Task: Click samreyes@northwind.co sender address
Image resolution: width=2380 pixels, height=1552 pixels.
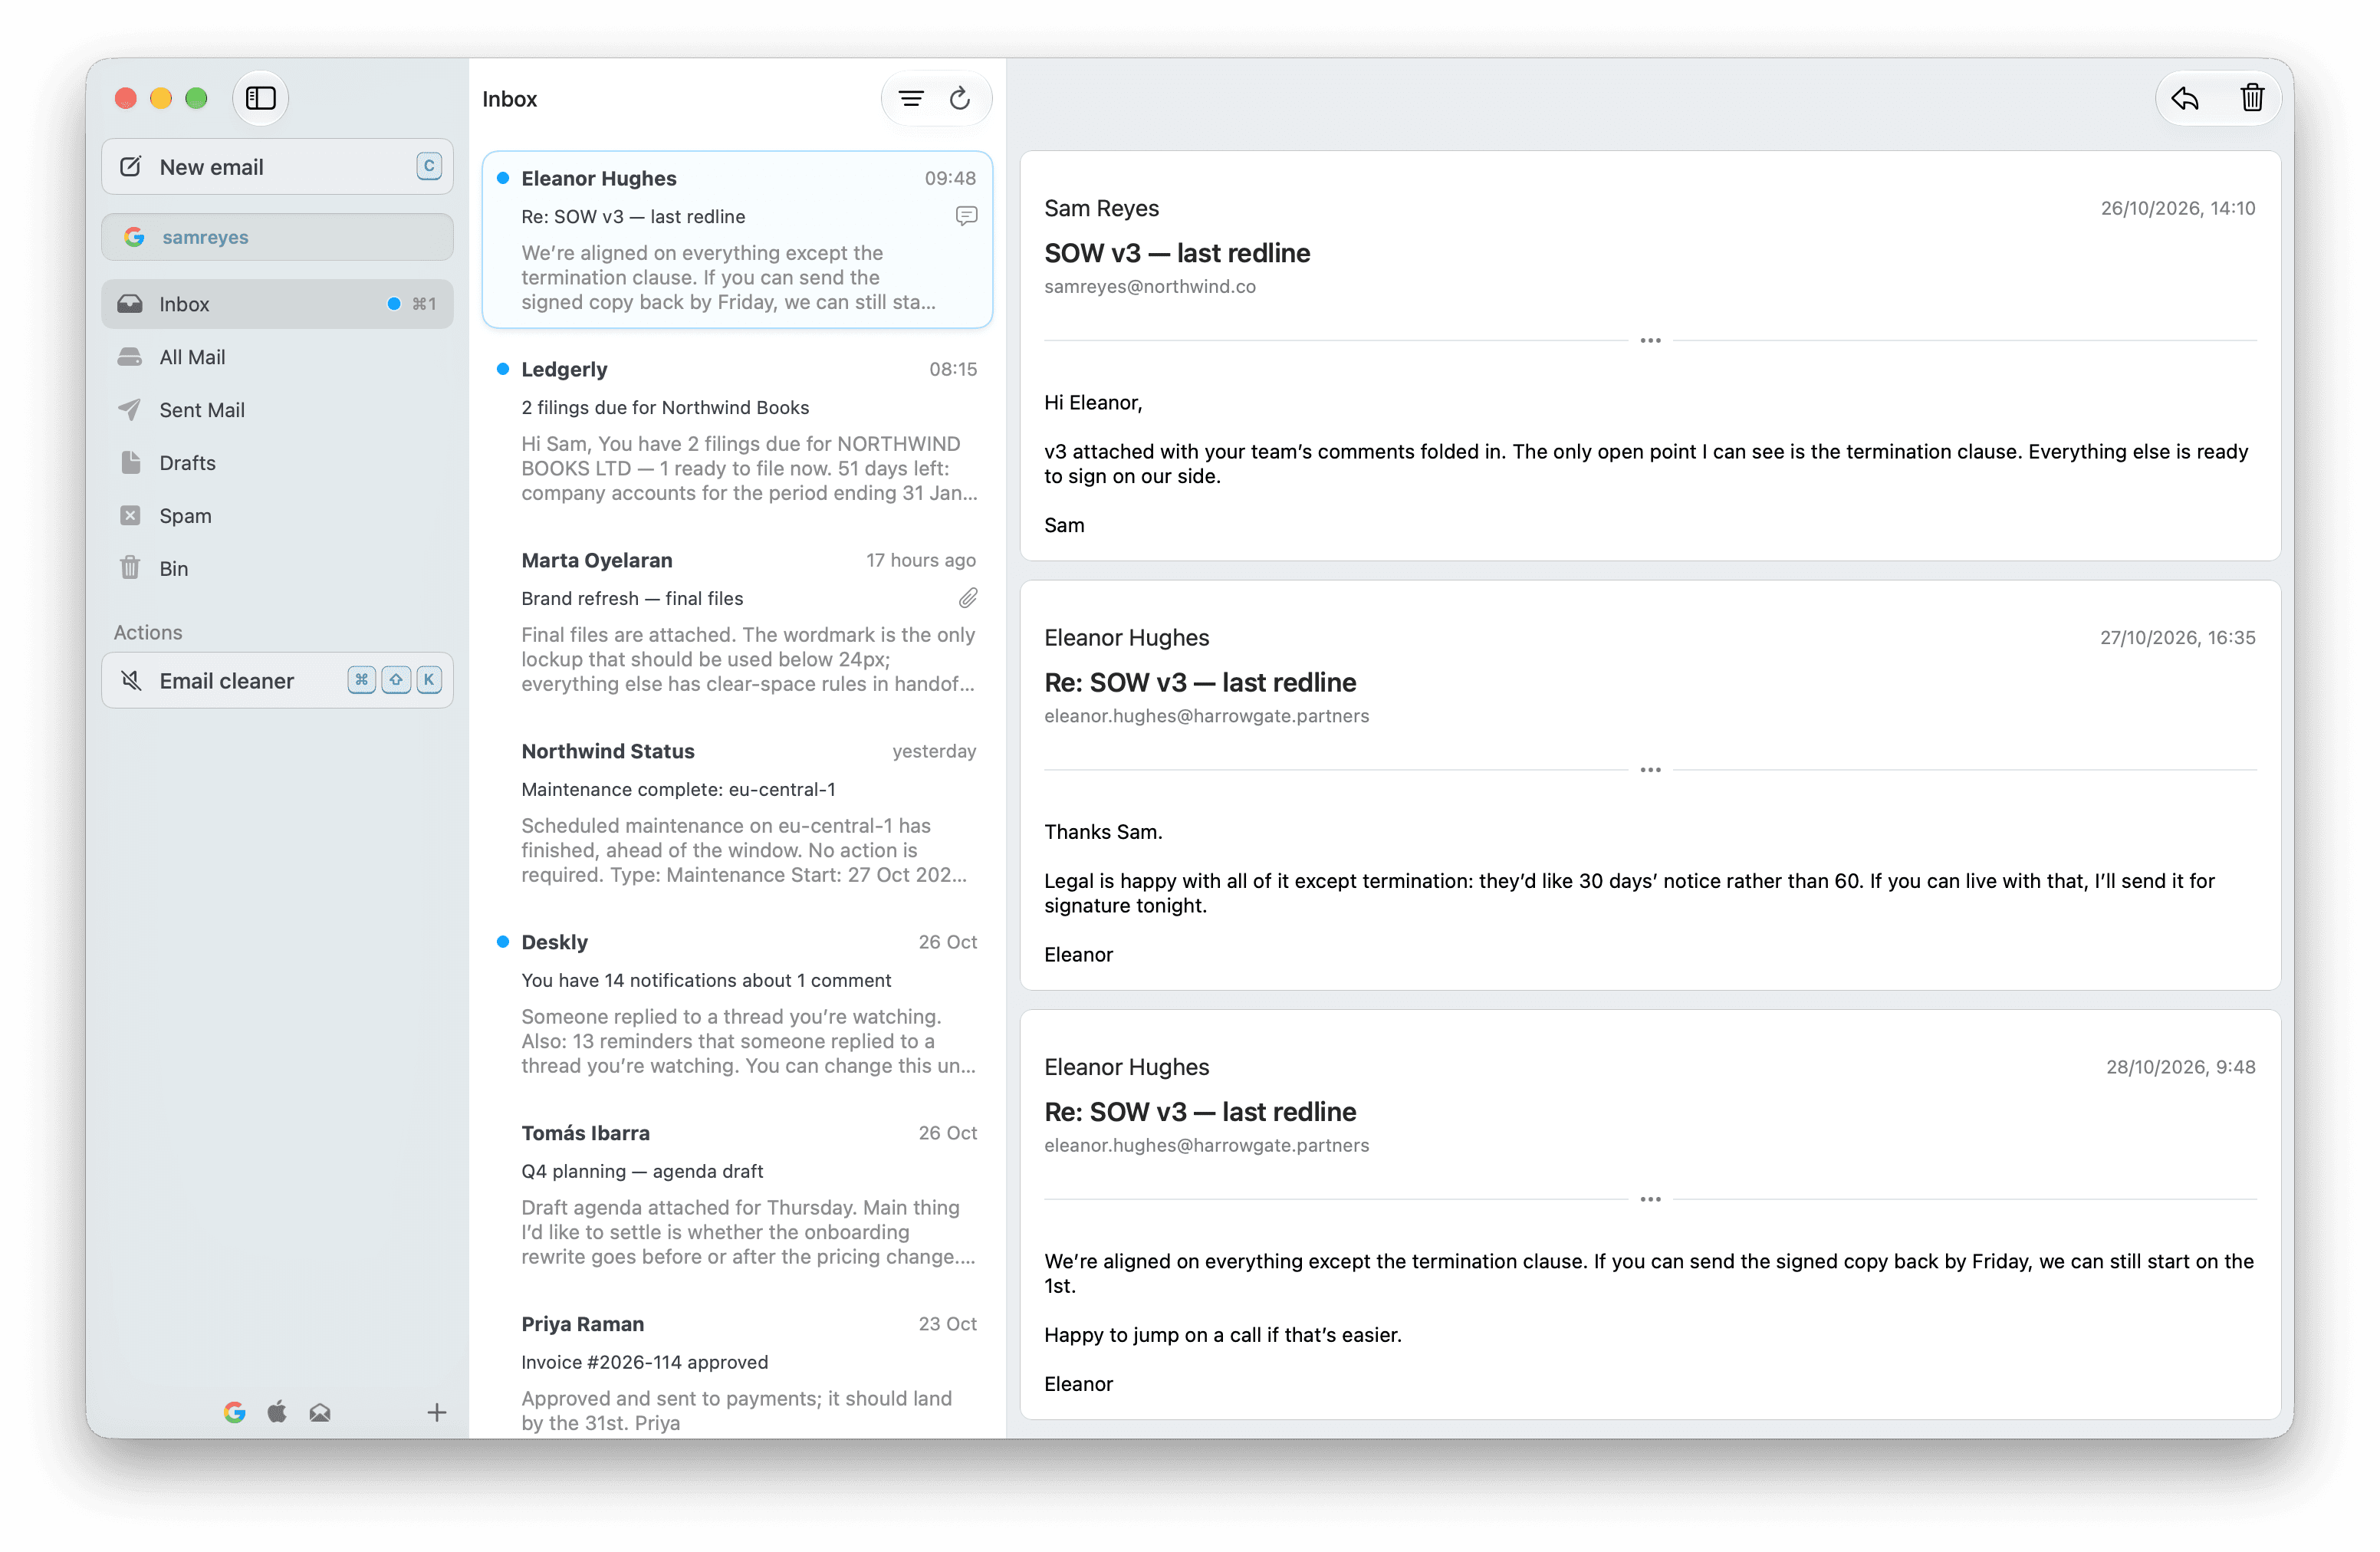Action: pos(1150,287)
